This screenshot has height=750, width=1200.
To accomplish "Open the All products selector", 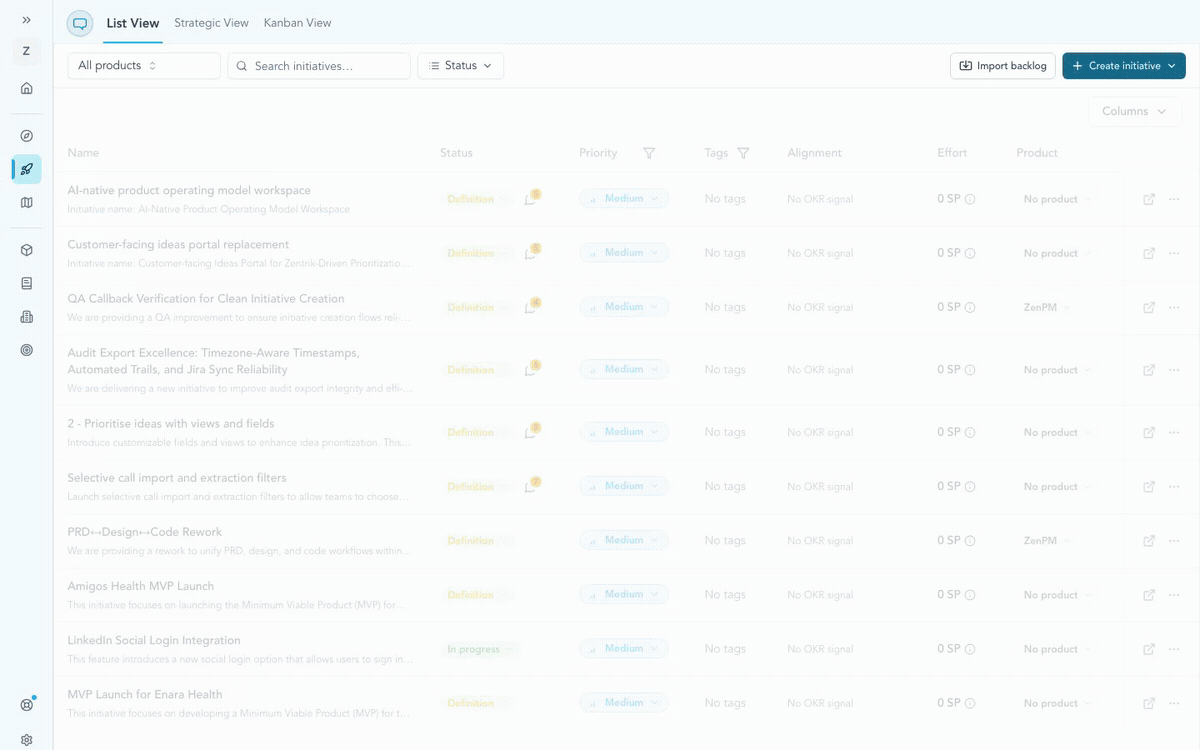I will pos(144,66).
